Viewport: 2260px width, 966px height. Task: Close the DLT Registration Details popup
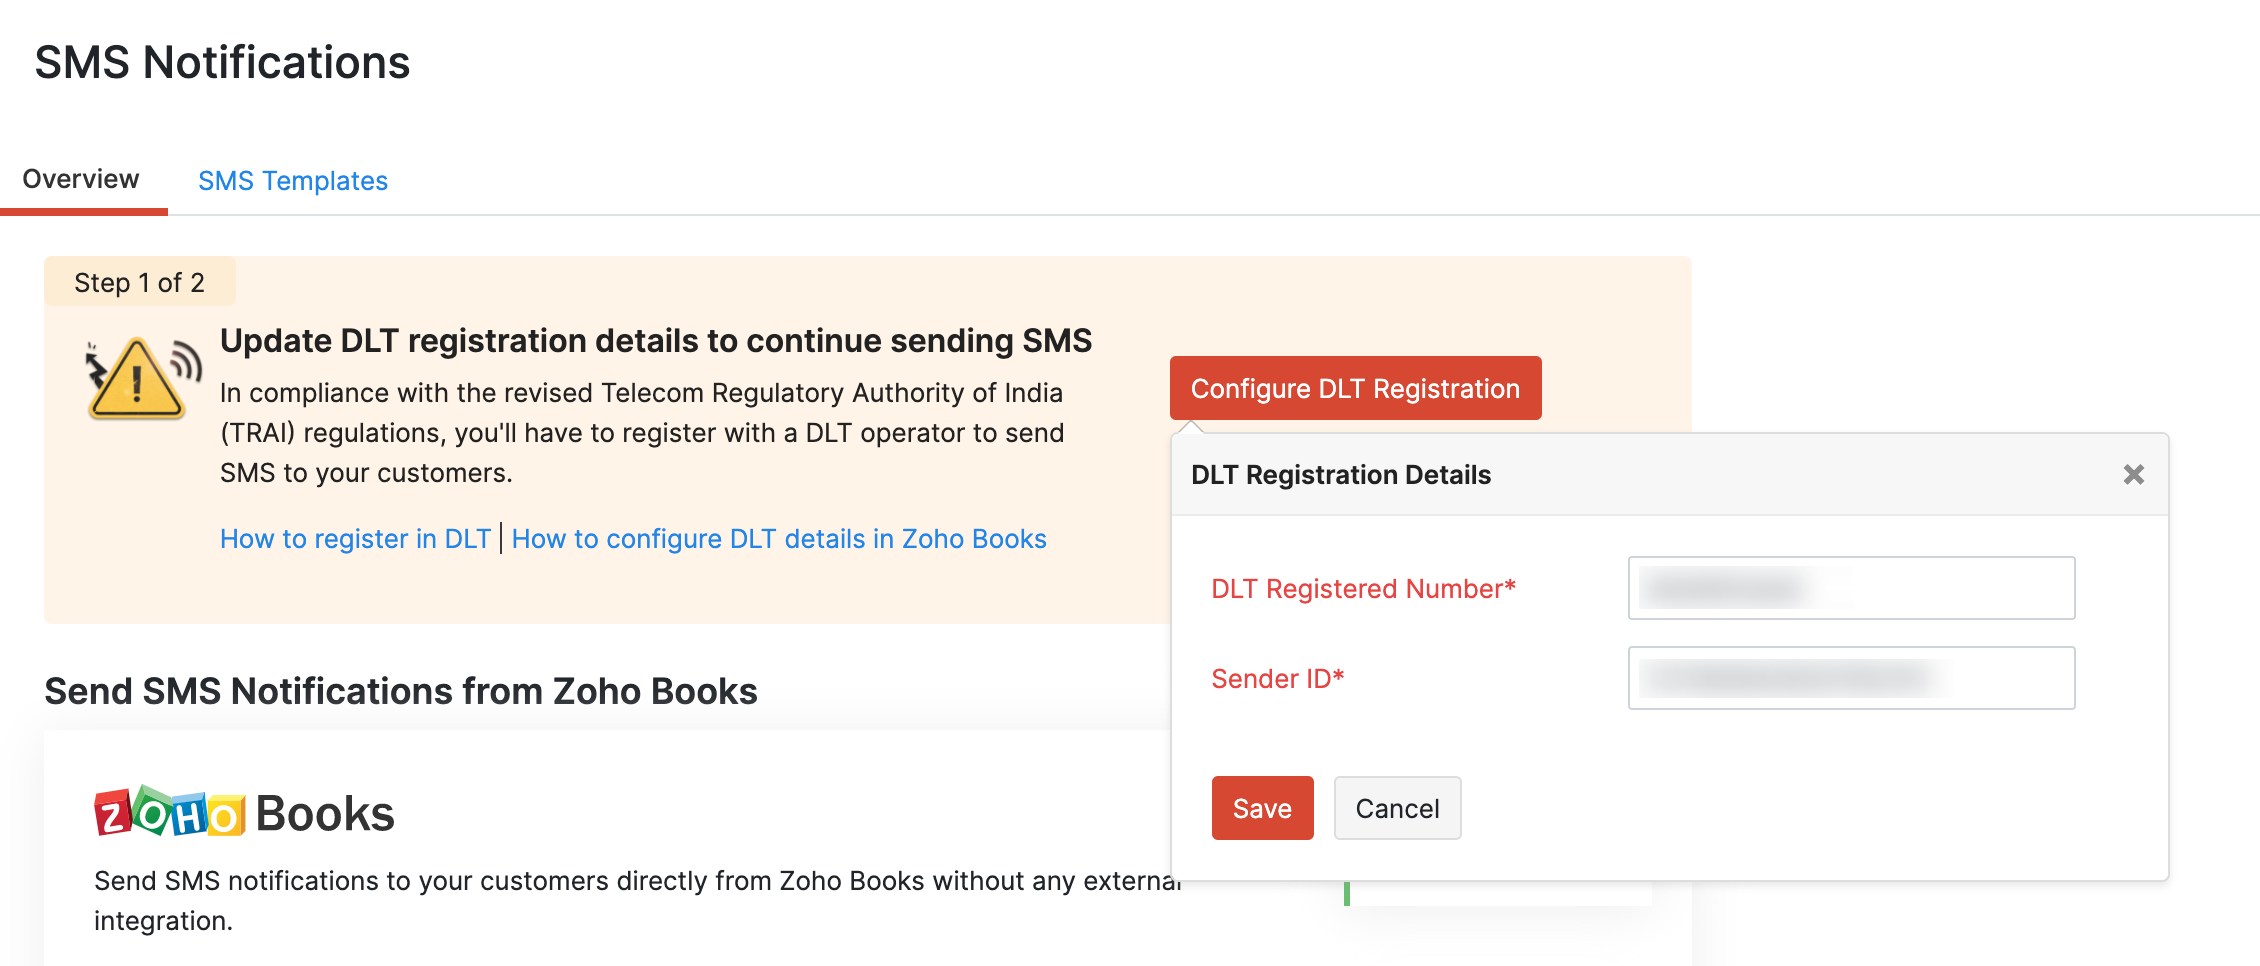tap(2133, 475)
